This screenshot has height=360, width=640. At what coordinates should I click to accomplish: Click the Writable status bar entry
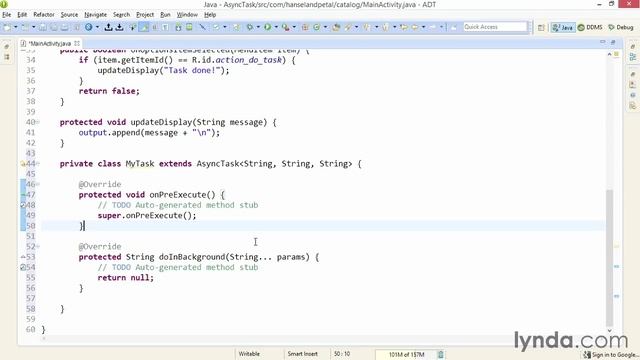249,354
